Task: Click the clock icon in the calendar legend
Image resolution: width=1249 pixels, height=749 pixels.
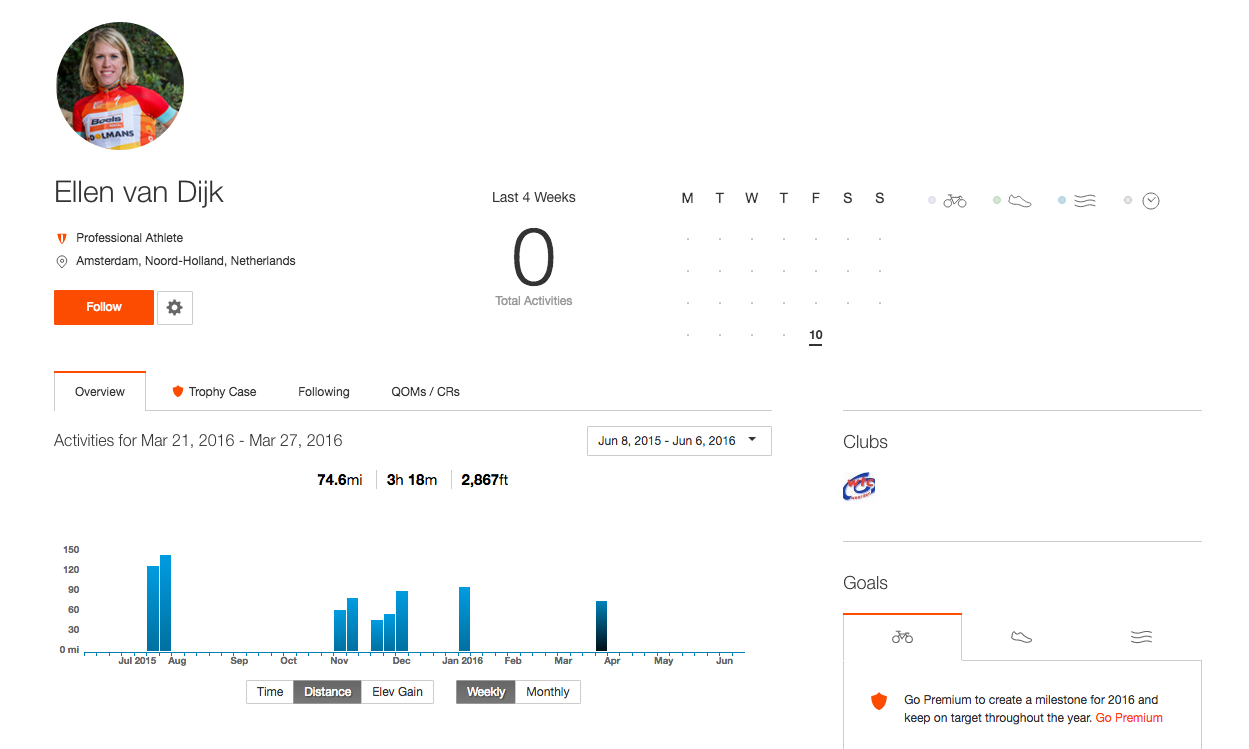Action: click(x=1151, y=201)
